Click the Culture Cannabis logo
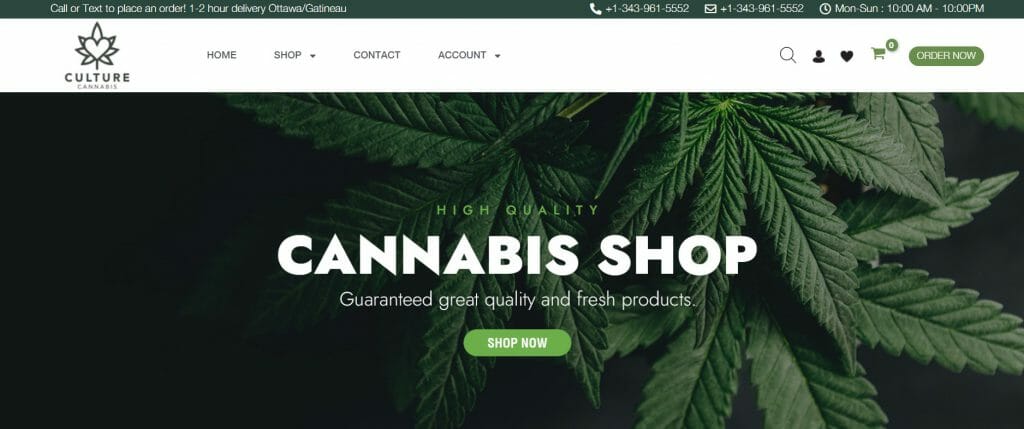This screenshot has width=1024, height=429. click(x=97, y=56)
